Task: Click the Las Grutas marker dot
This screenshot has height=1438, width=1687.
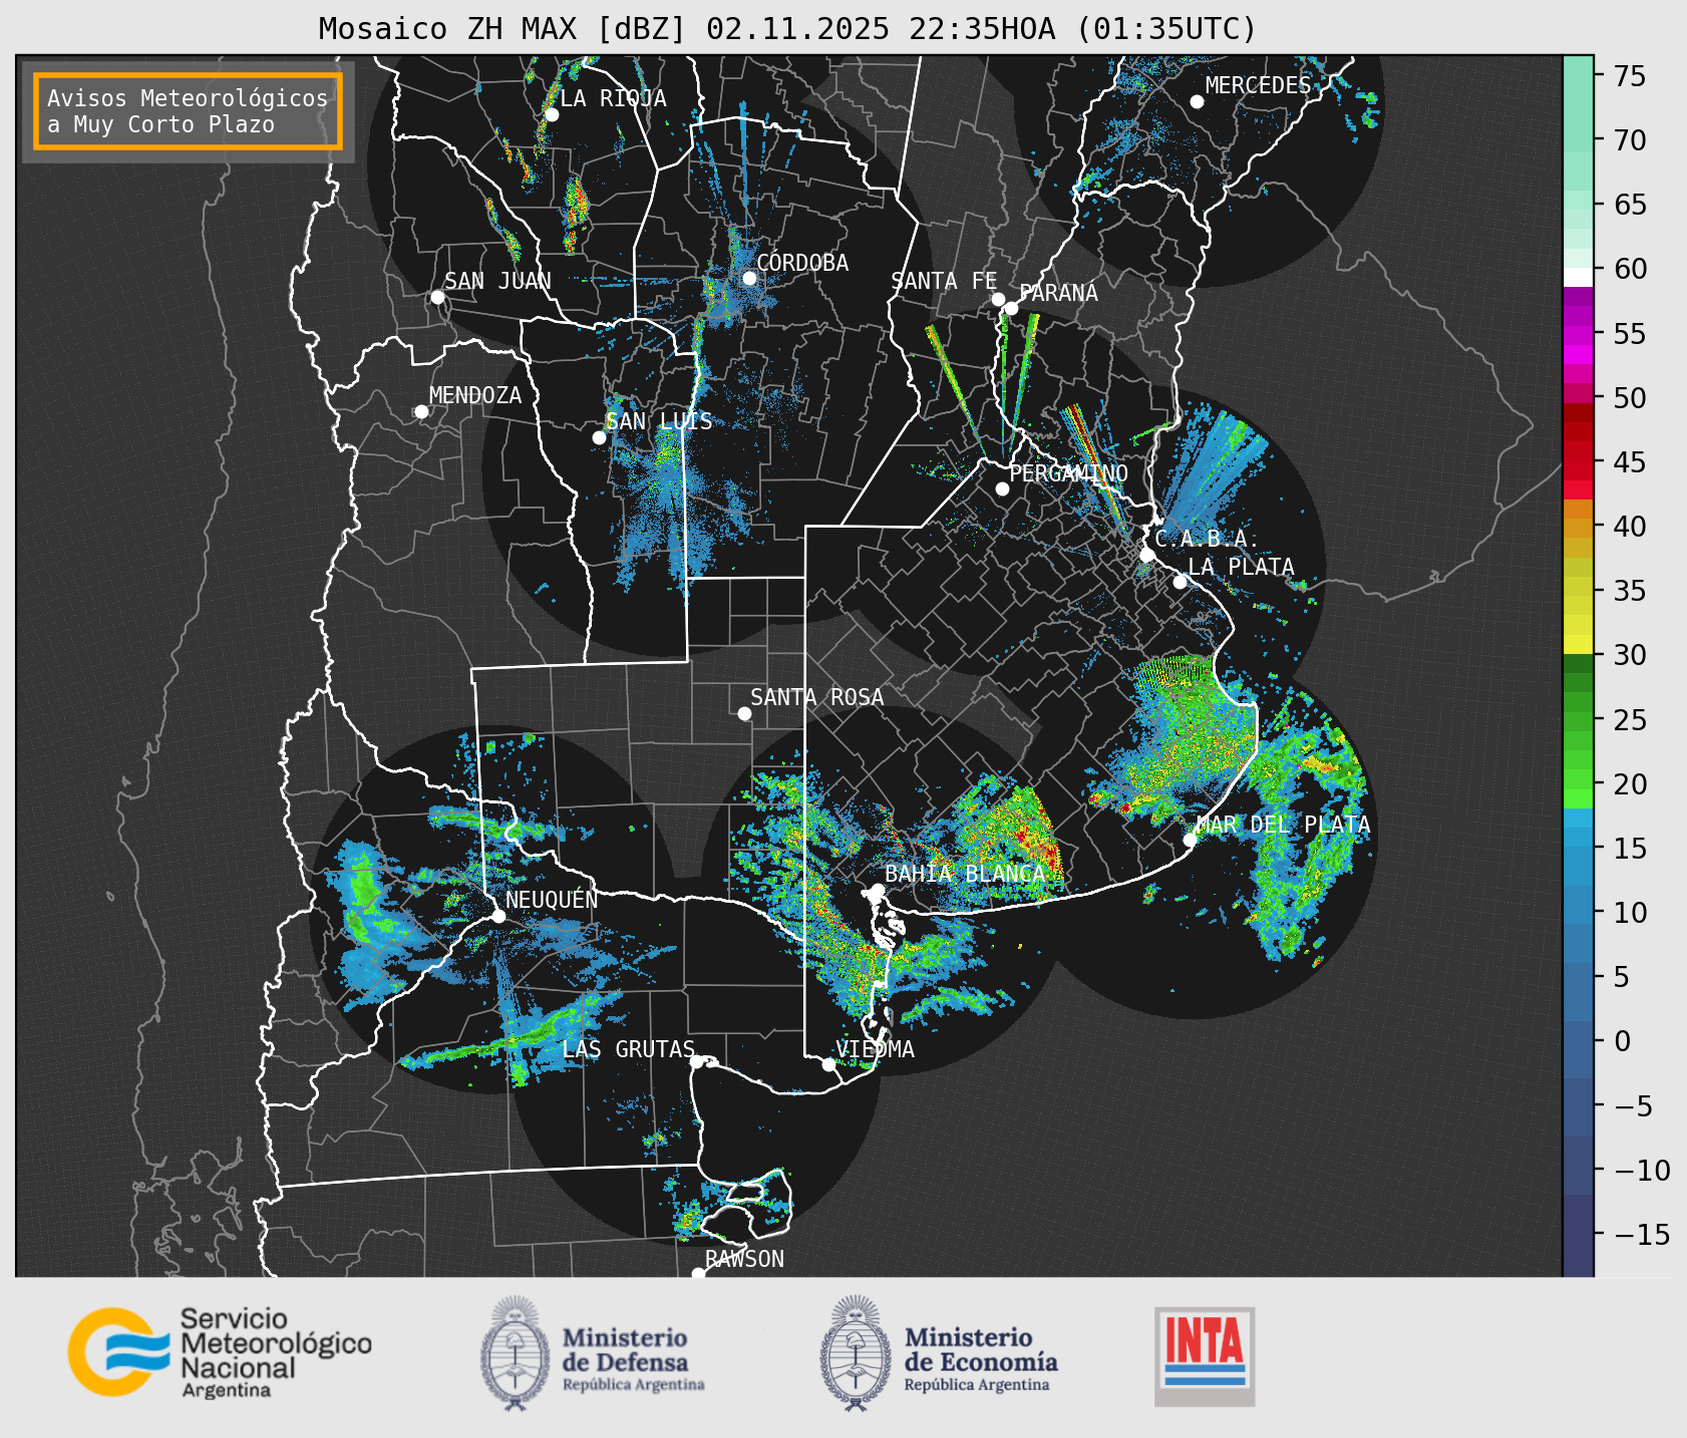Action: (x=697, y=1061)
